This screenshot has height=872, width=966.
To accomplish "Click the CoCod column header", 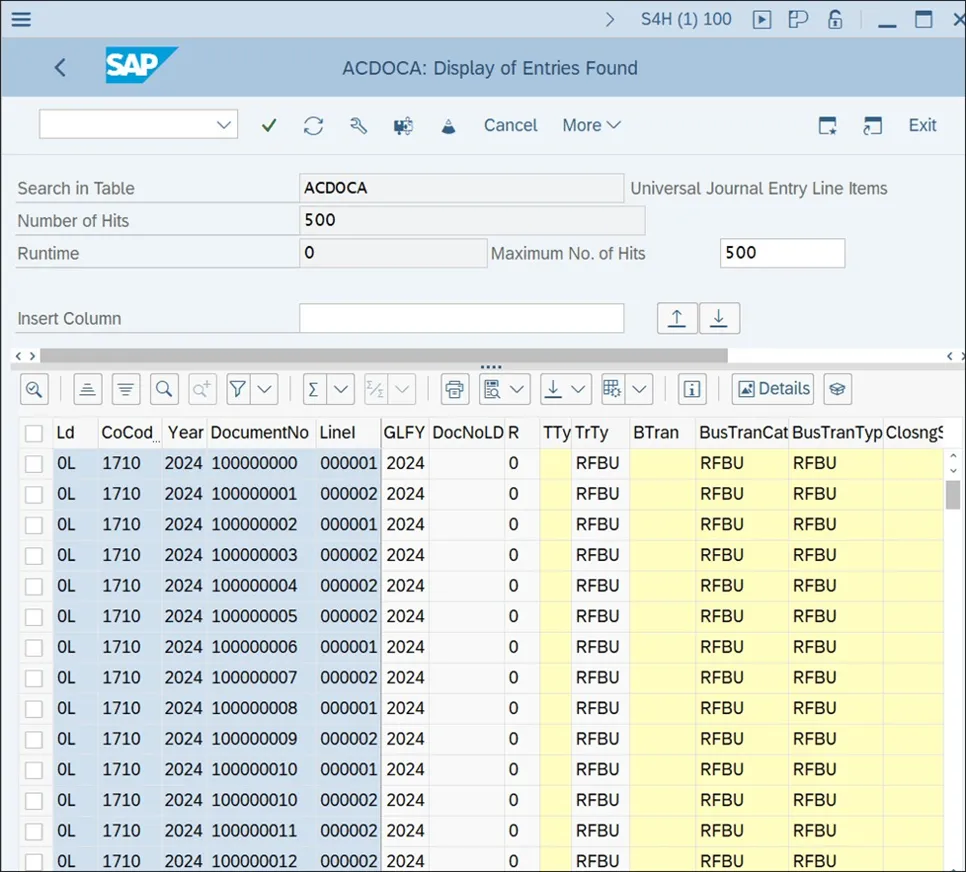I will click(x=128, y=433).
